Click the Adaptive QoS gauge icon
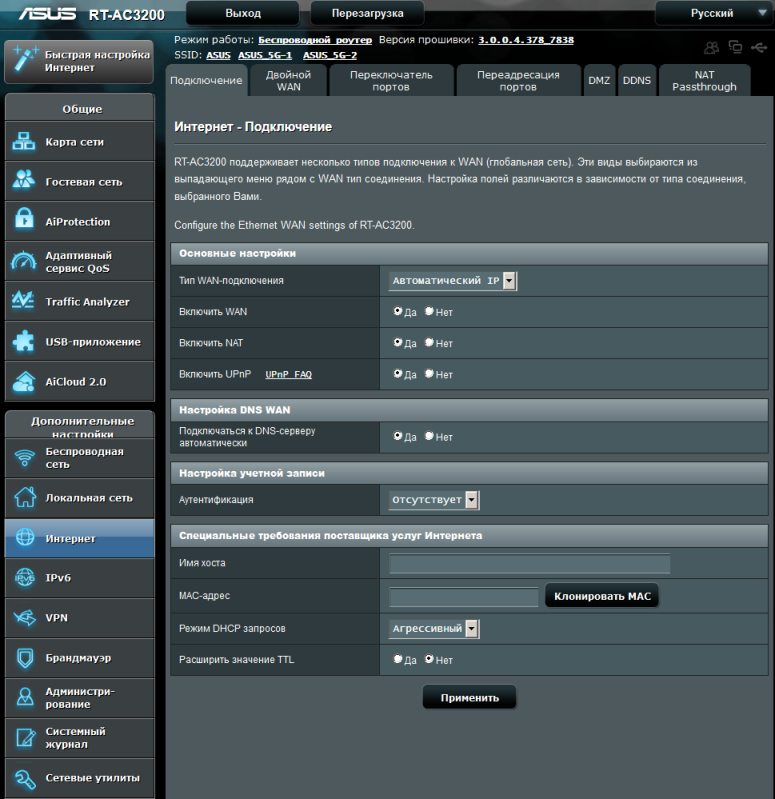This screenshot has height=799, width=775. [24, 261]
